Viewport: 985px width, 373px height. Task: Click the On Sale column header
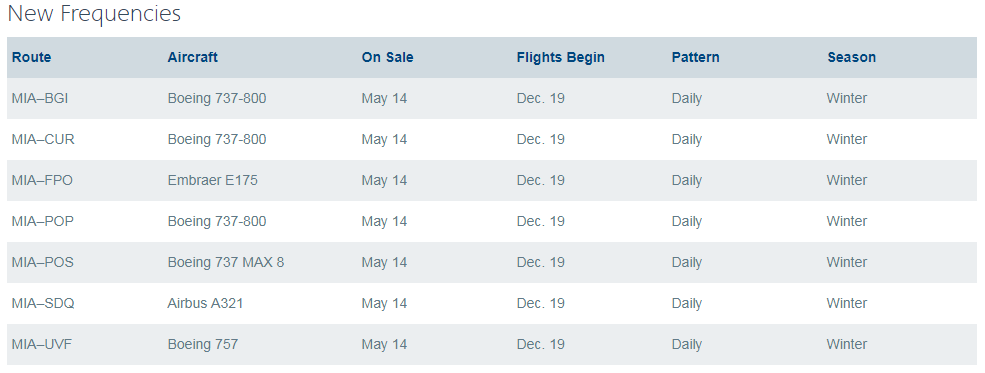click(x=387, y=57)
